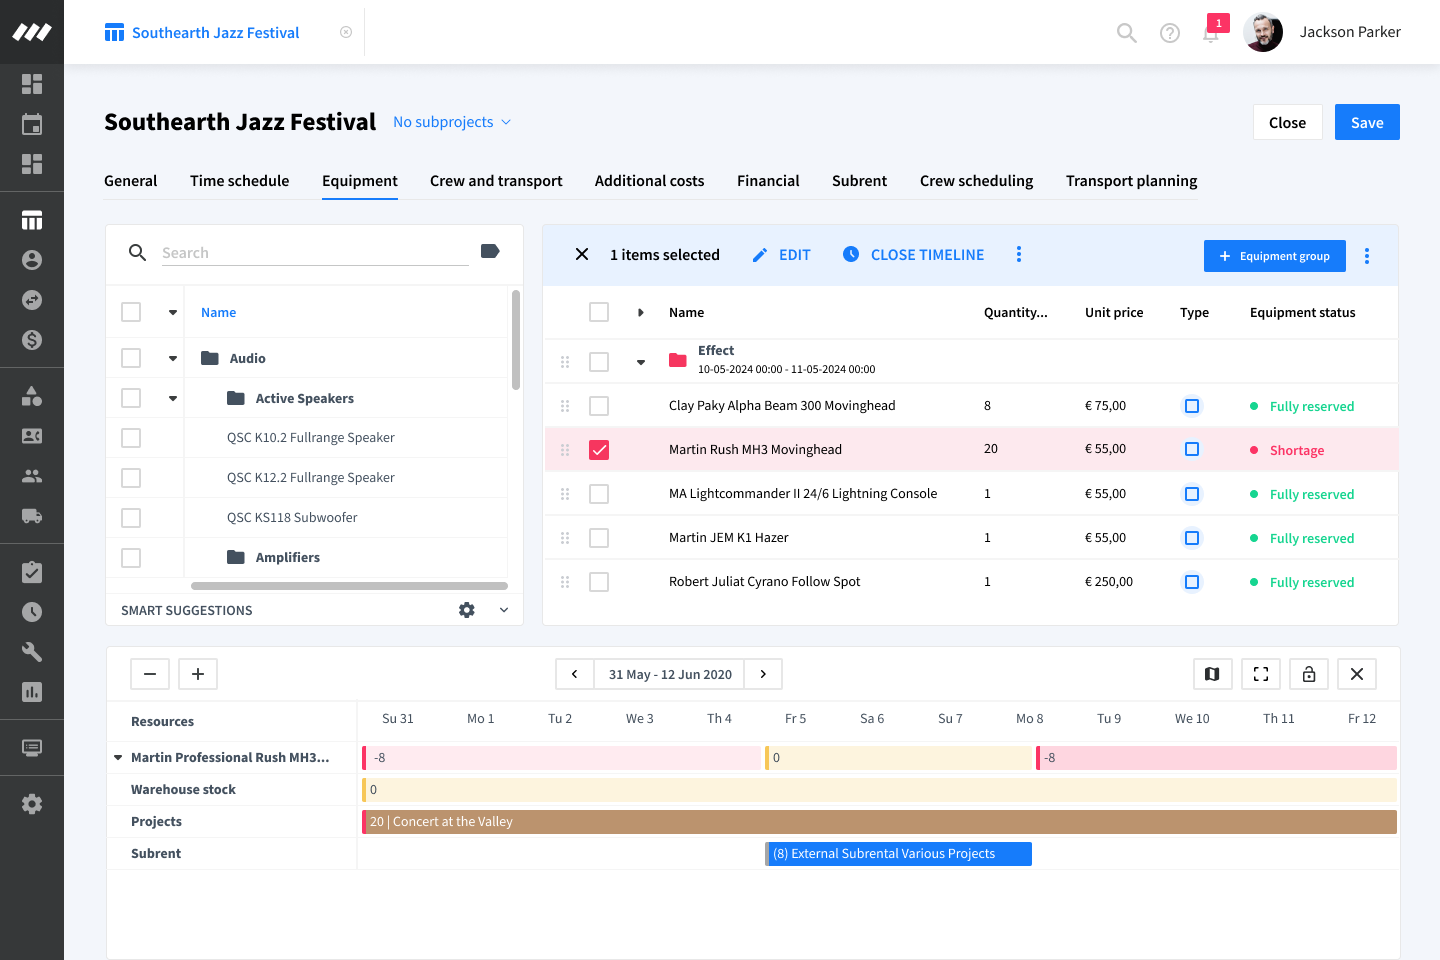Screen dimensions: 1440x960
Task: Click the equipment Search input field
Action: click(x=315, y=253)
